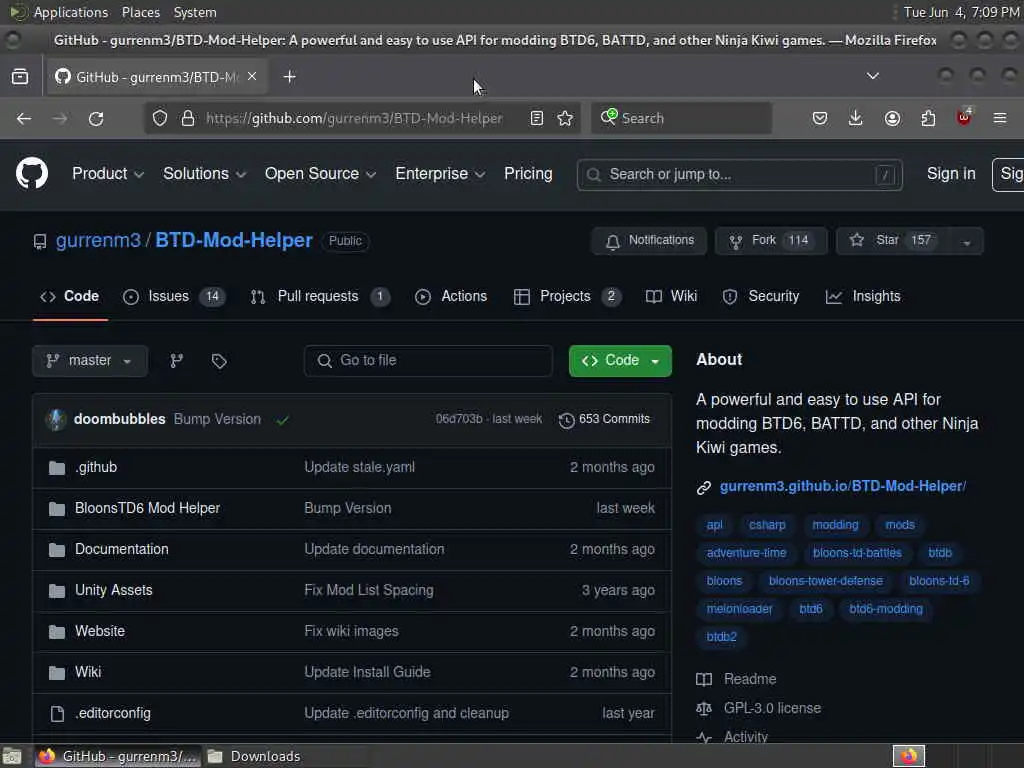Open the Applications menu in top panel
The height and width of the screenshot is (768, 1024).
[71, 12]
